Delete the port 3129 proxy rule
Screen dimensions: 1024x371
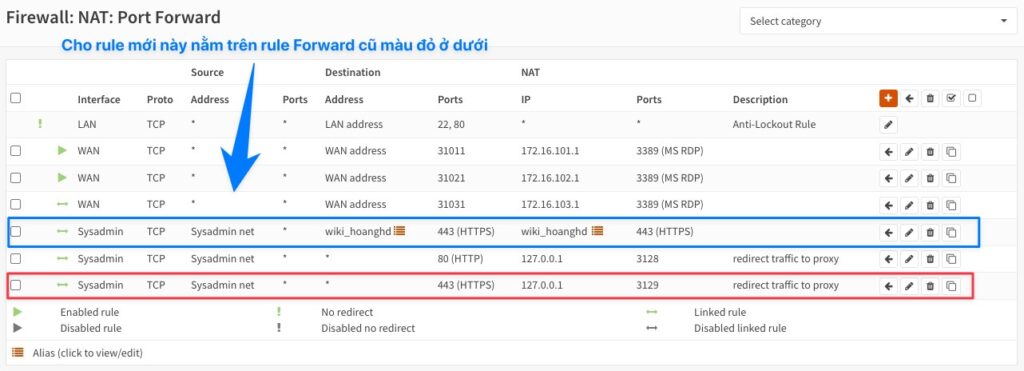point(931,286)
